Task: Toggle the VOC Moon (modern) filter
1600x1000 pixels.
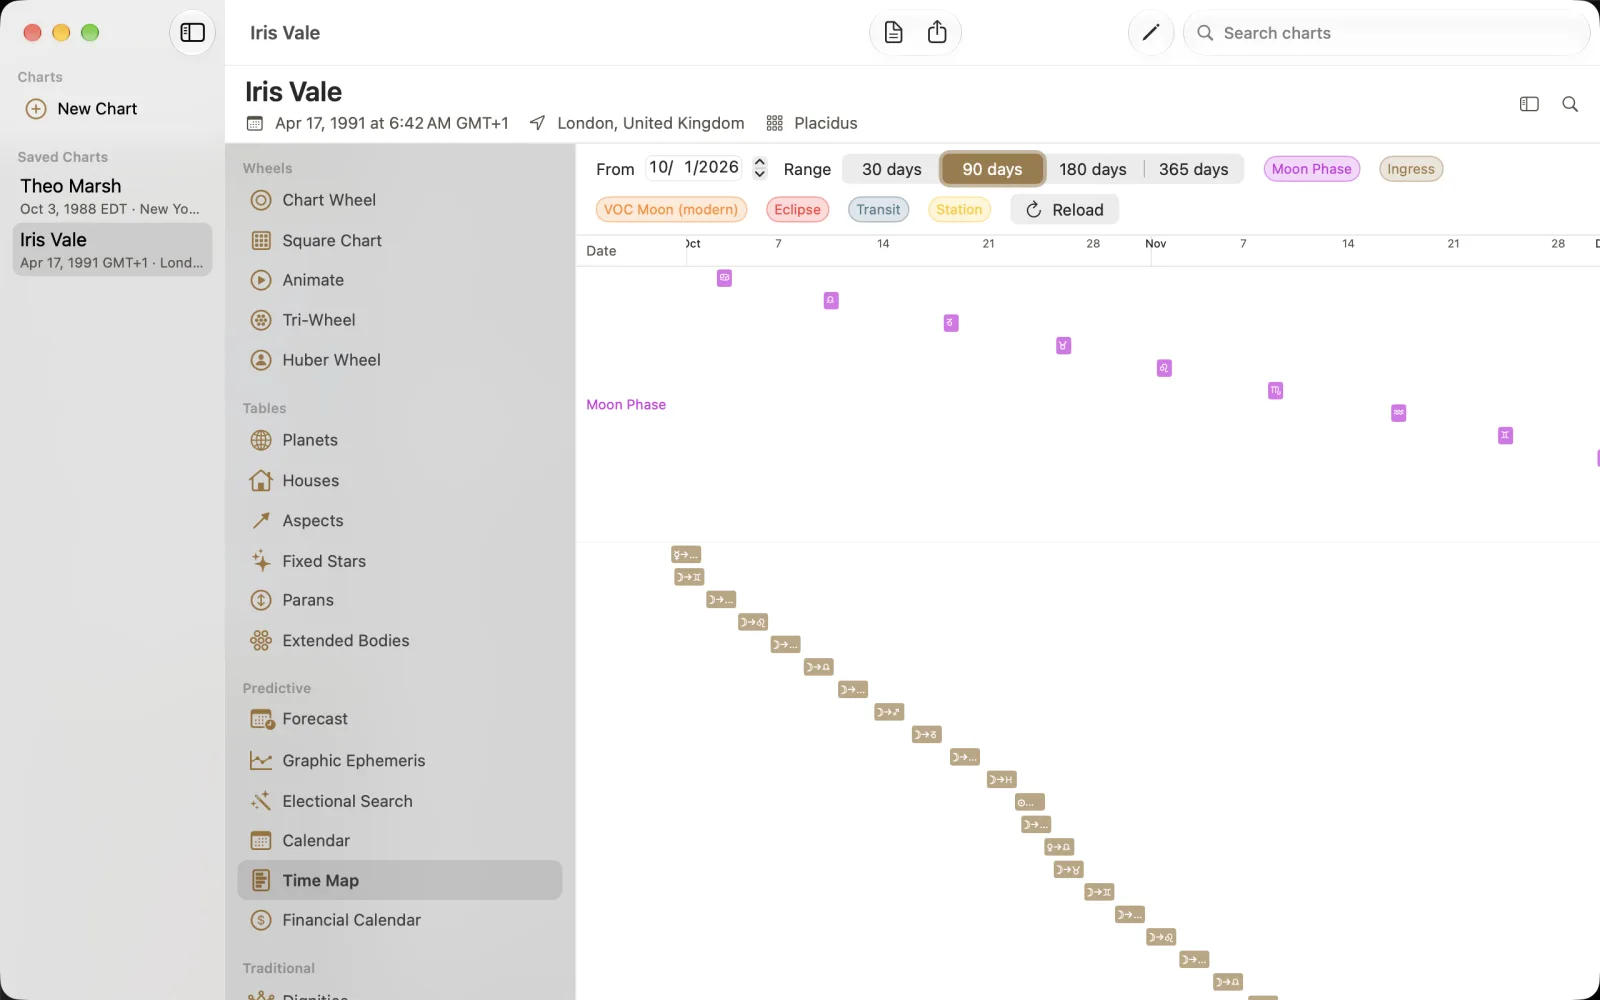Action: coord(671,209)
